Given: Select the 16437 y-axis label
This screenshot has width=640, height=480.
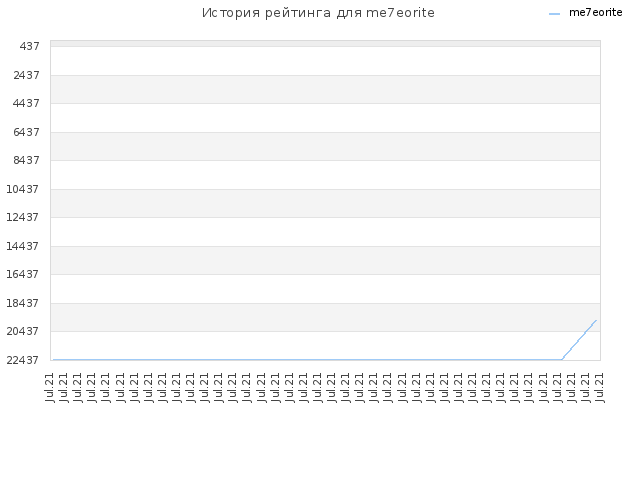Looking at the screenshot, I should [23, 274].
